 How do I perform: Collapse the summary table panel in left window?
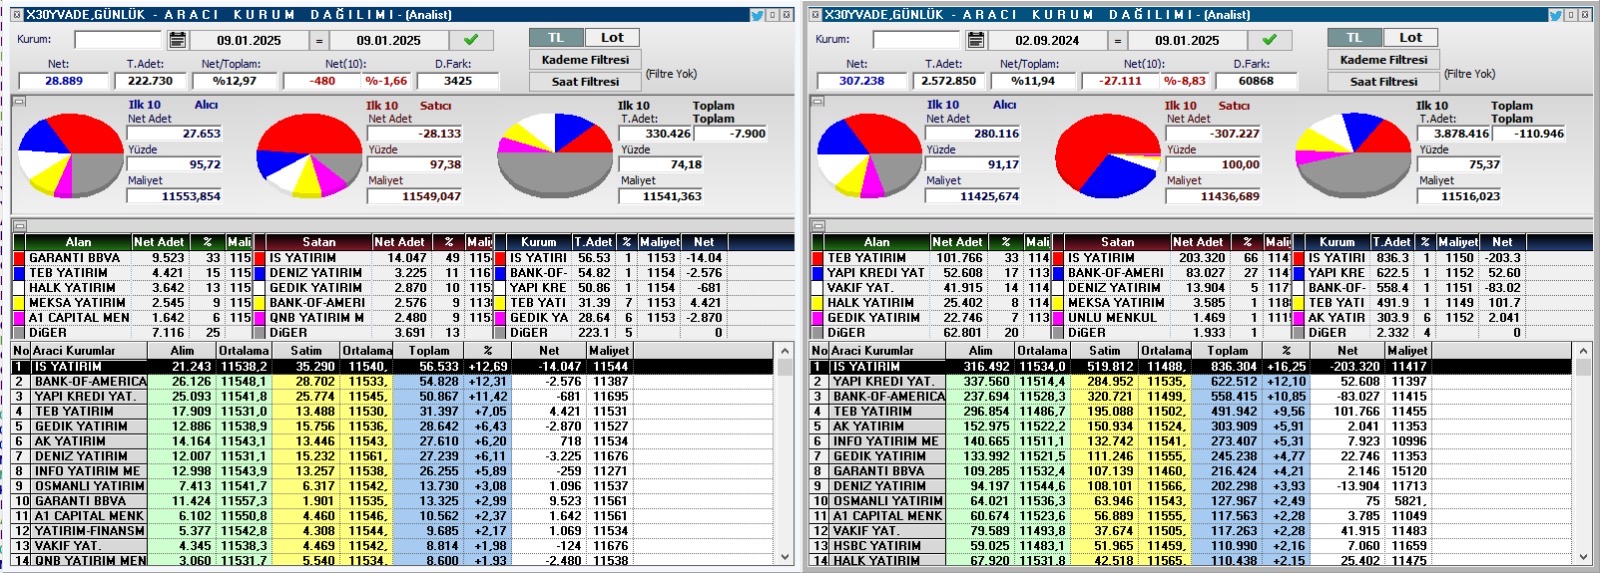[19, 226]
